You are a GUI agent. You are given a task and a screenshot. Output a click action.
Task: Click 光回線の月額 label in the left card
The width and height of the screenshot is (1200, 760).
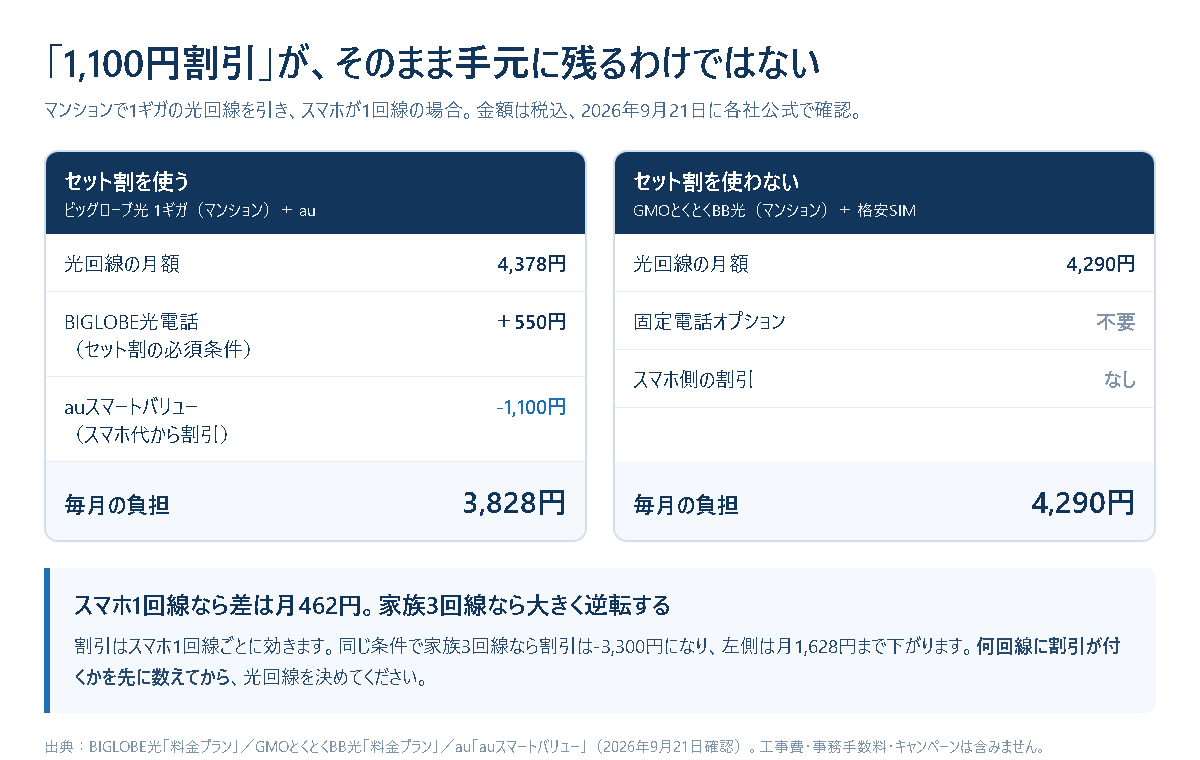(122, 264)
